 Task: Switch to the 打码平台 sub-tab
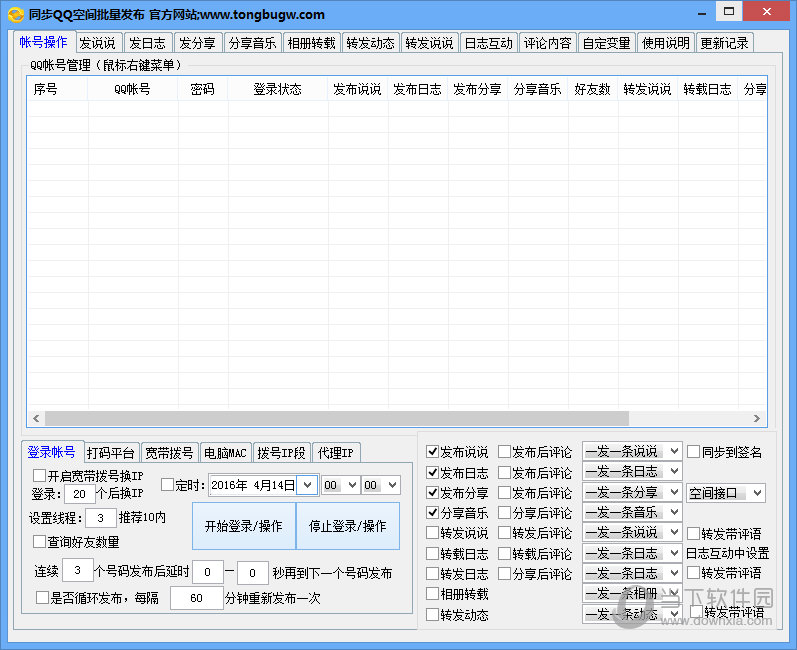coord(111,453)
